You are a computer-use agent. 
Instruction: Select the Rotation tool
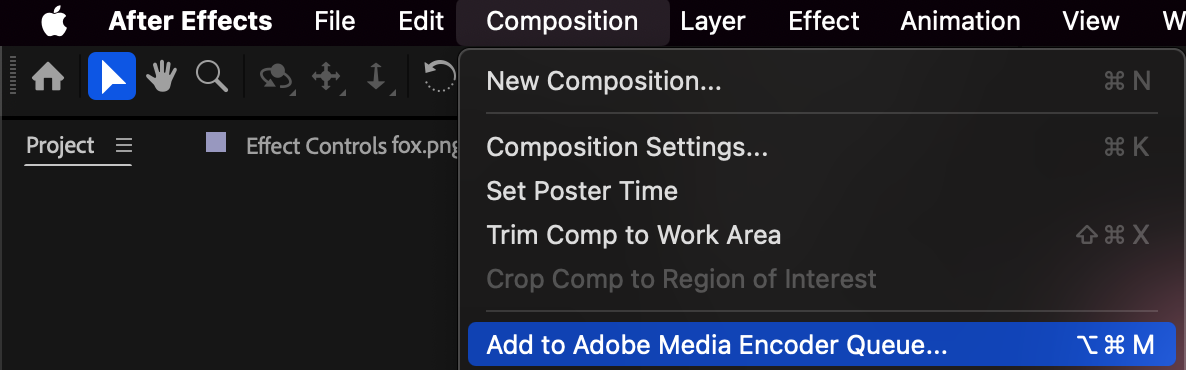pyautogui.click(x=439, y=76)
